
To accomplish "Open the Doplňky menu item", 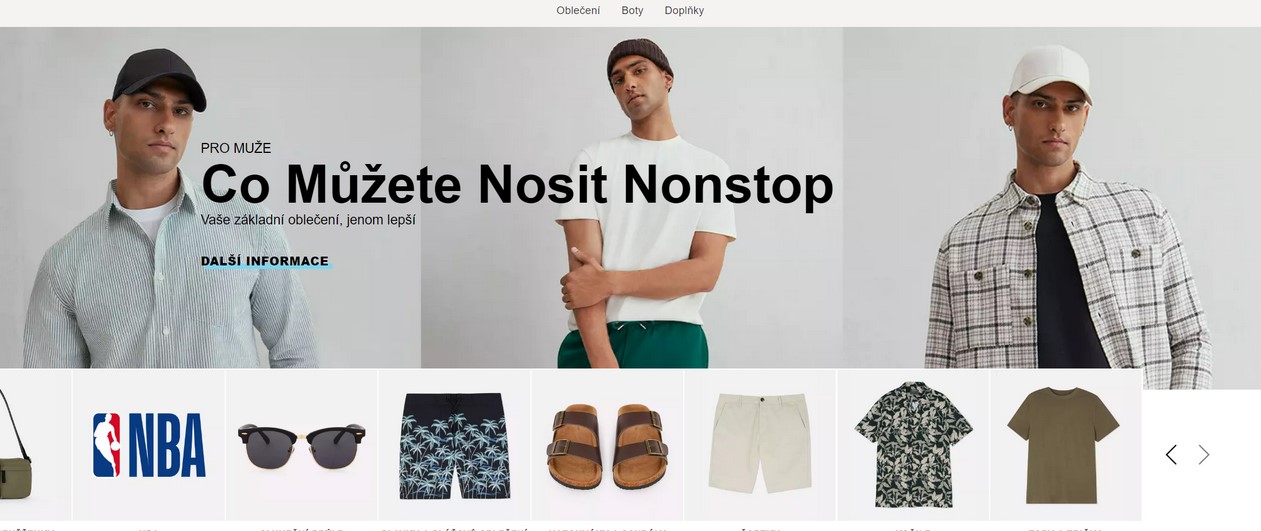I will tap(684, 11).
